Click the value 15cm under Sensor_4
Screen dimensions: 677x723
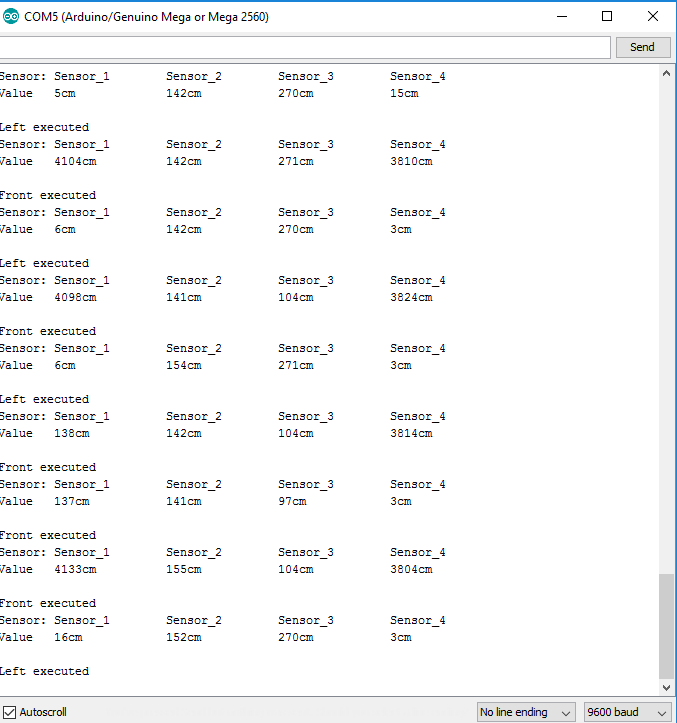[404, 93]
